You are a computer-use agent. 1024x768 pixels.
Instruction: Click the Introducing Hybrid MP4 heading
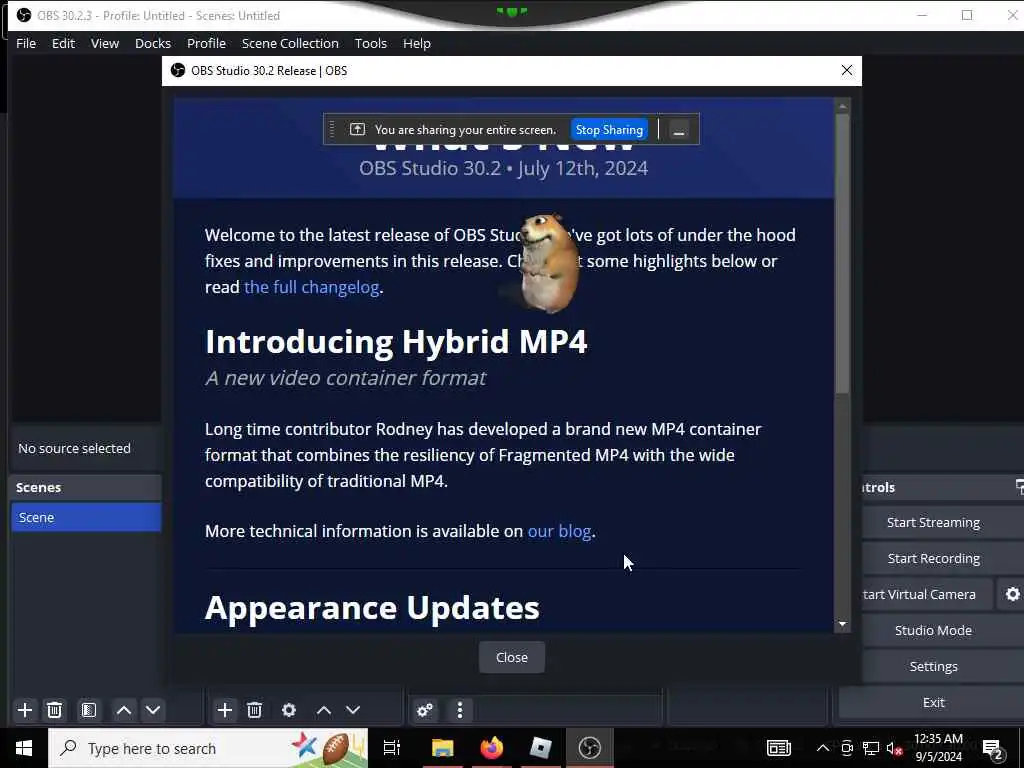tap(396, 342)
